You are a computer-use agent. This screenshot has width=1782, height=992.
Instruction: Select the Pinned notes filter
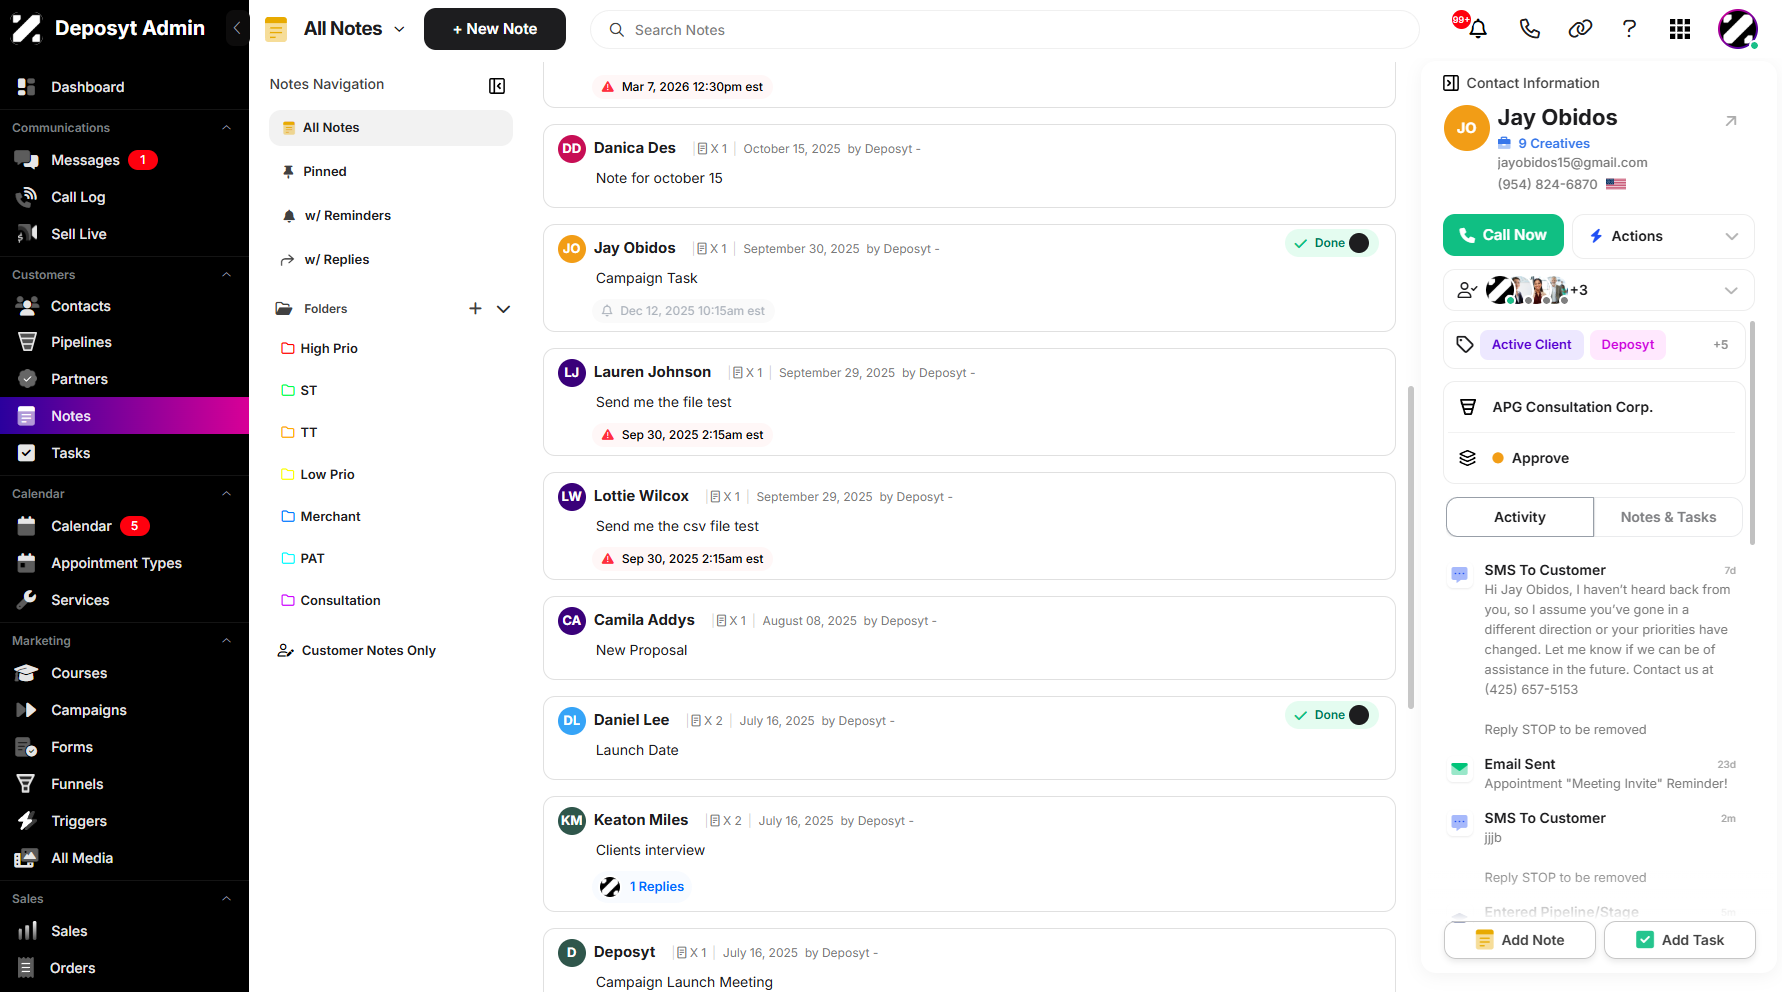coord(391,172)
